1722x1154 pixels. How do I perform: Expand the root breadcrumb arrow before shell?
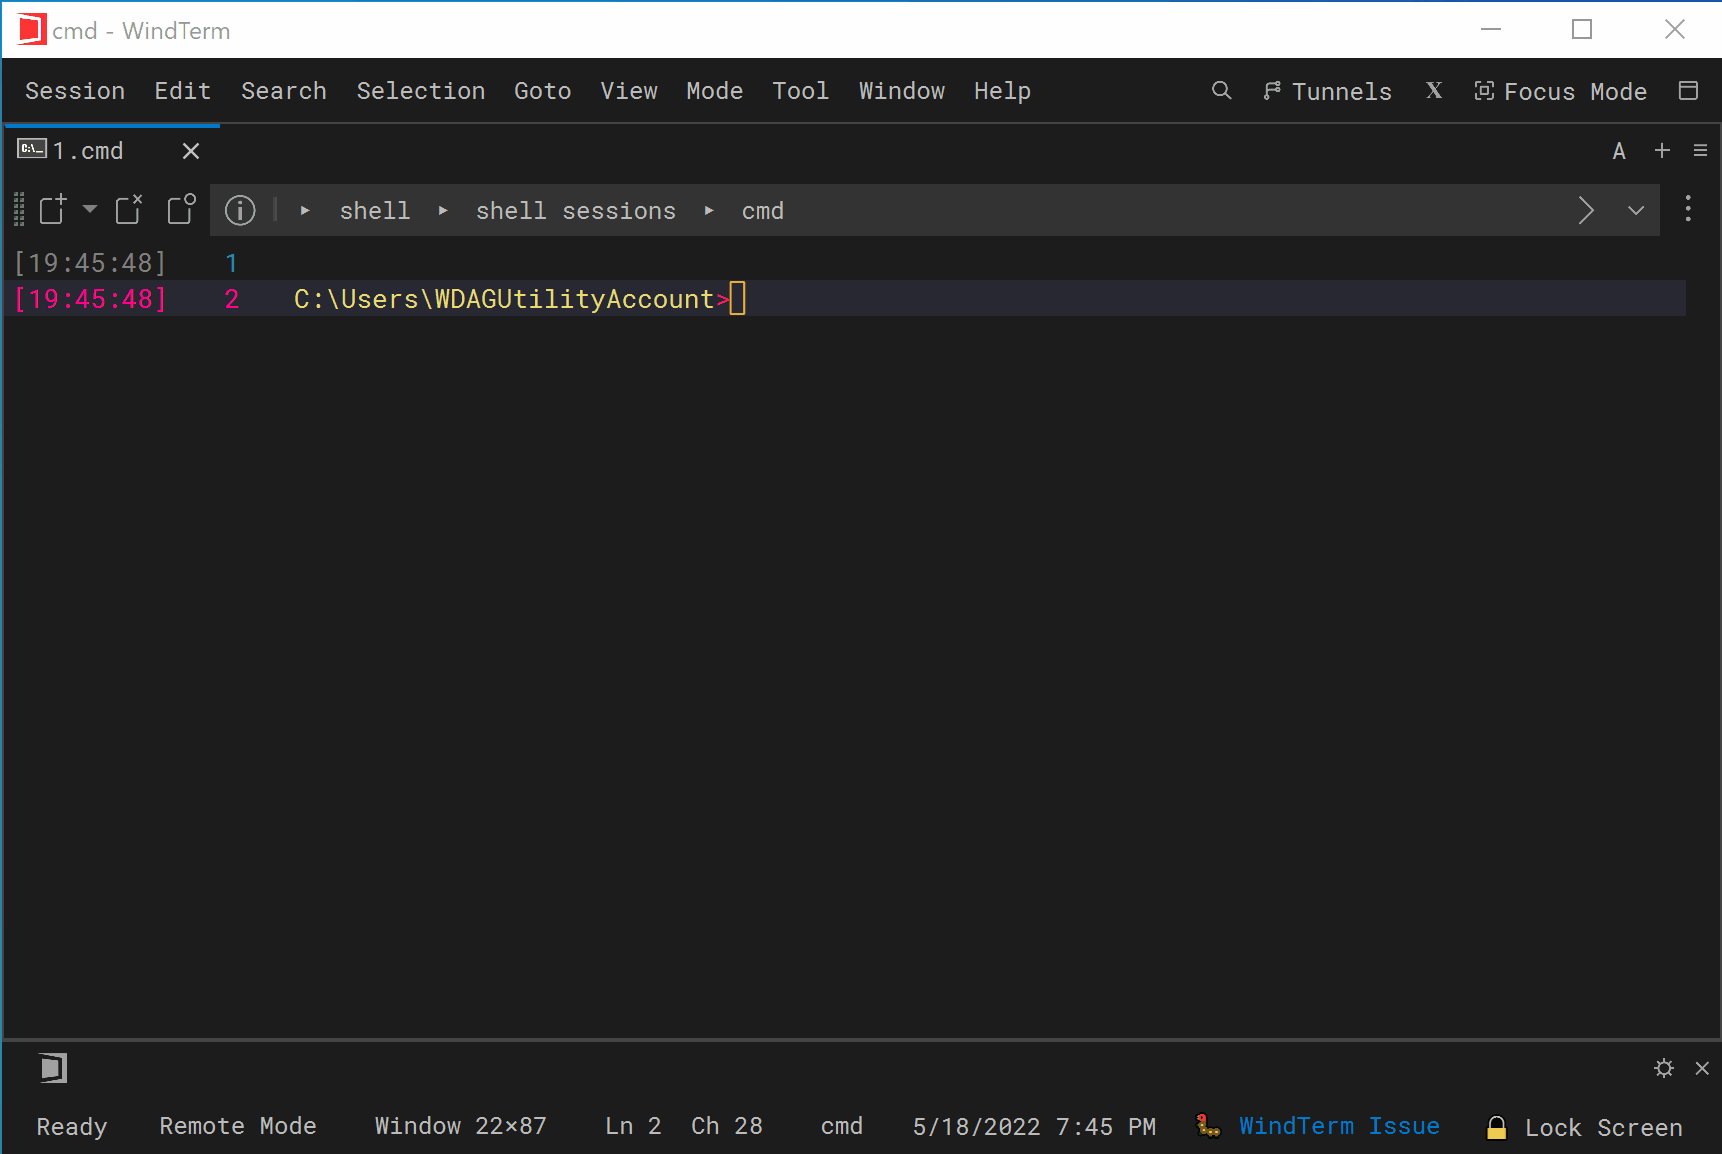[x=305, y=211]
